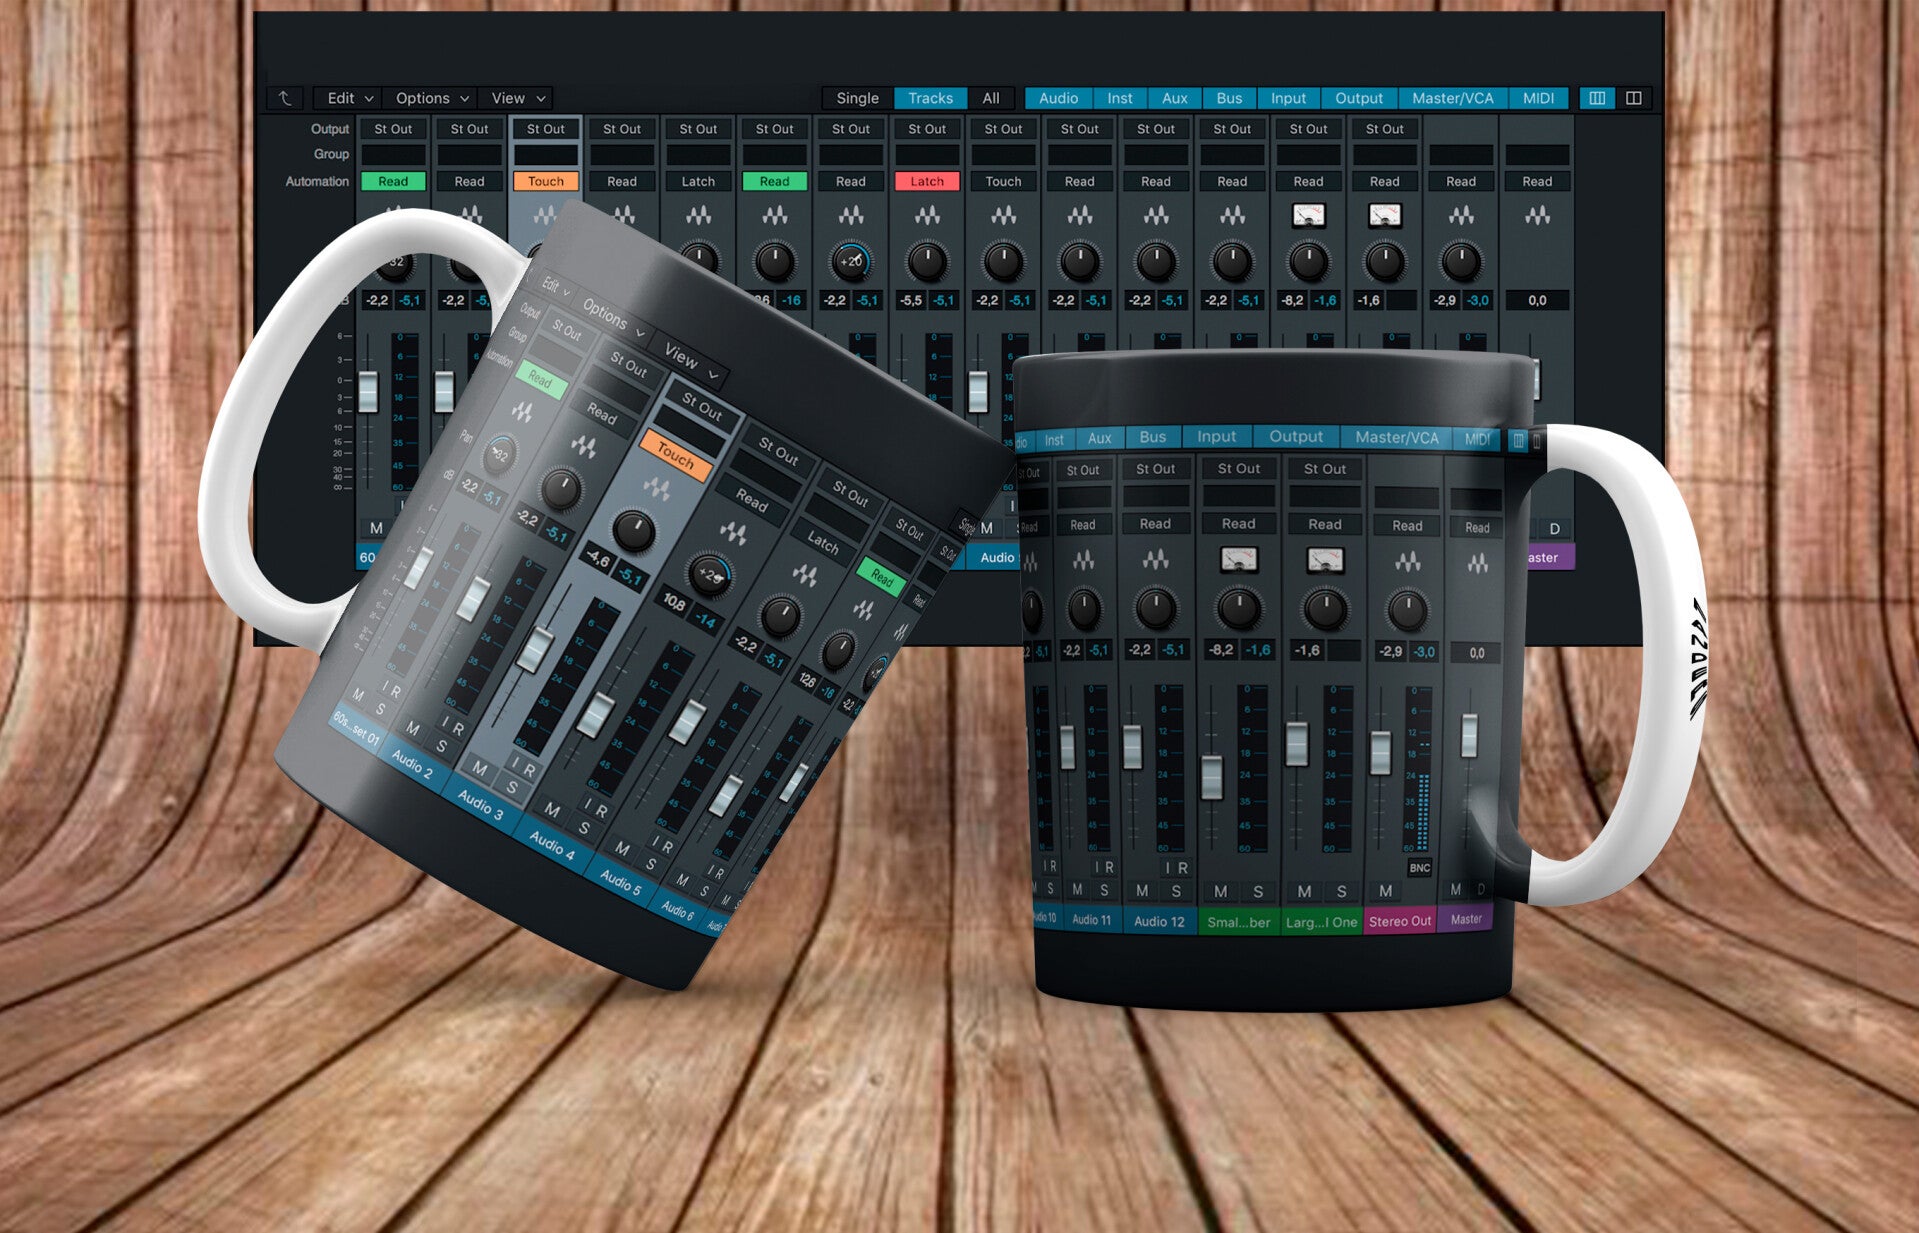Click the fader handle on right mug's Smal...ber channel
Image resolution: width=1919 pixels, height=1233 pixels.
click(x=1212, y=777)
